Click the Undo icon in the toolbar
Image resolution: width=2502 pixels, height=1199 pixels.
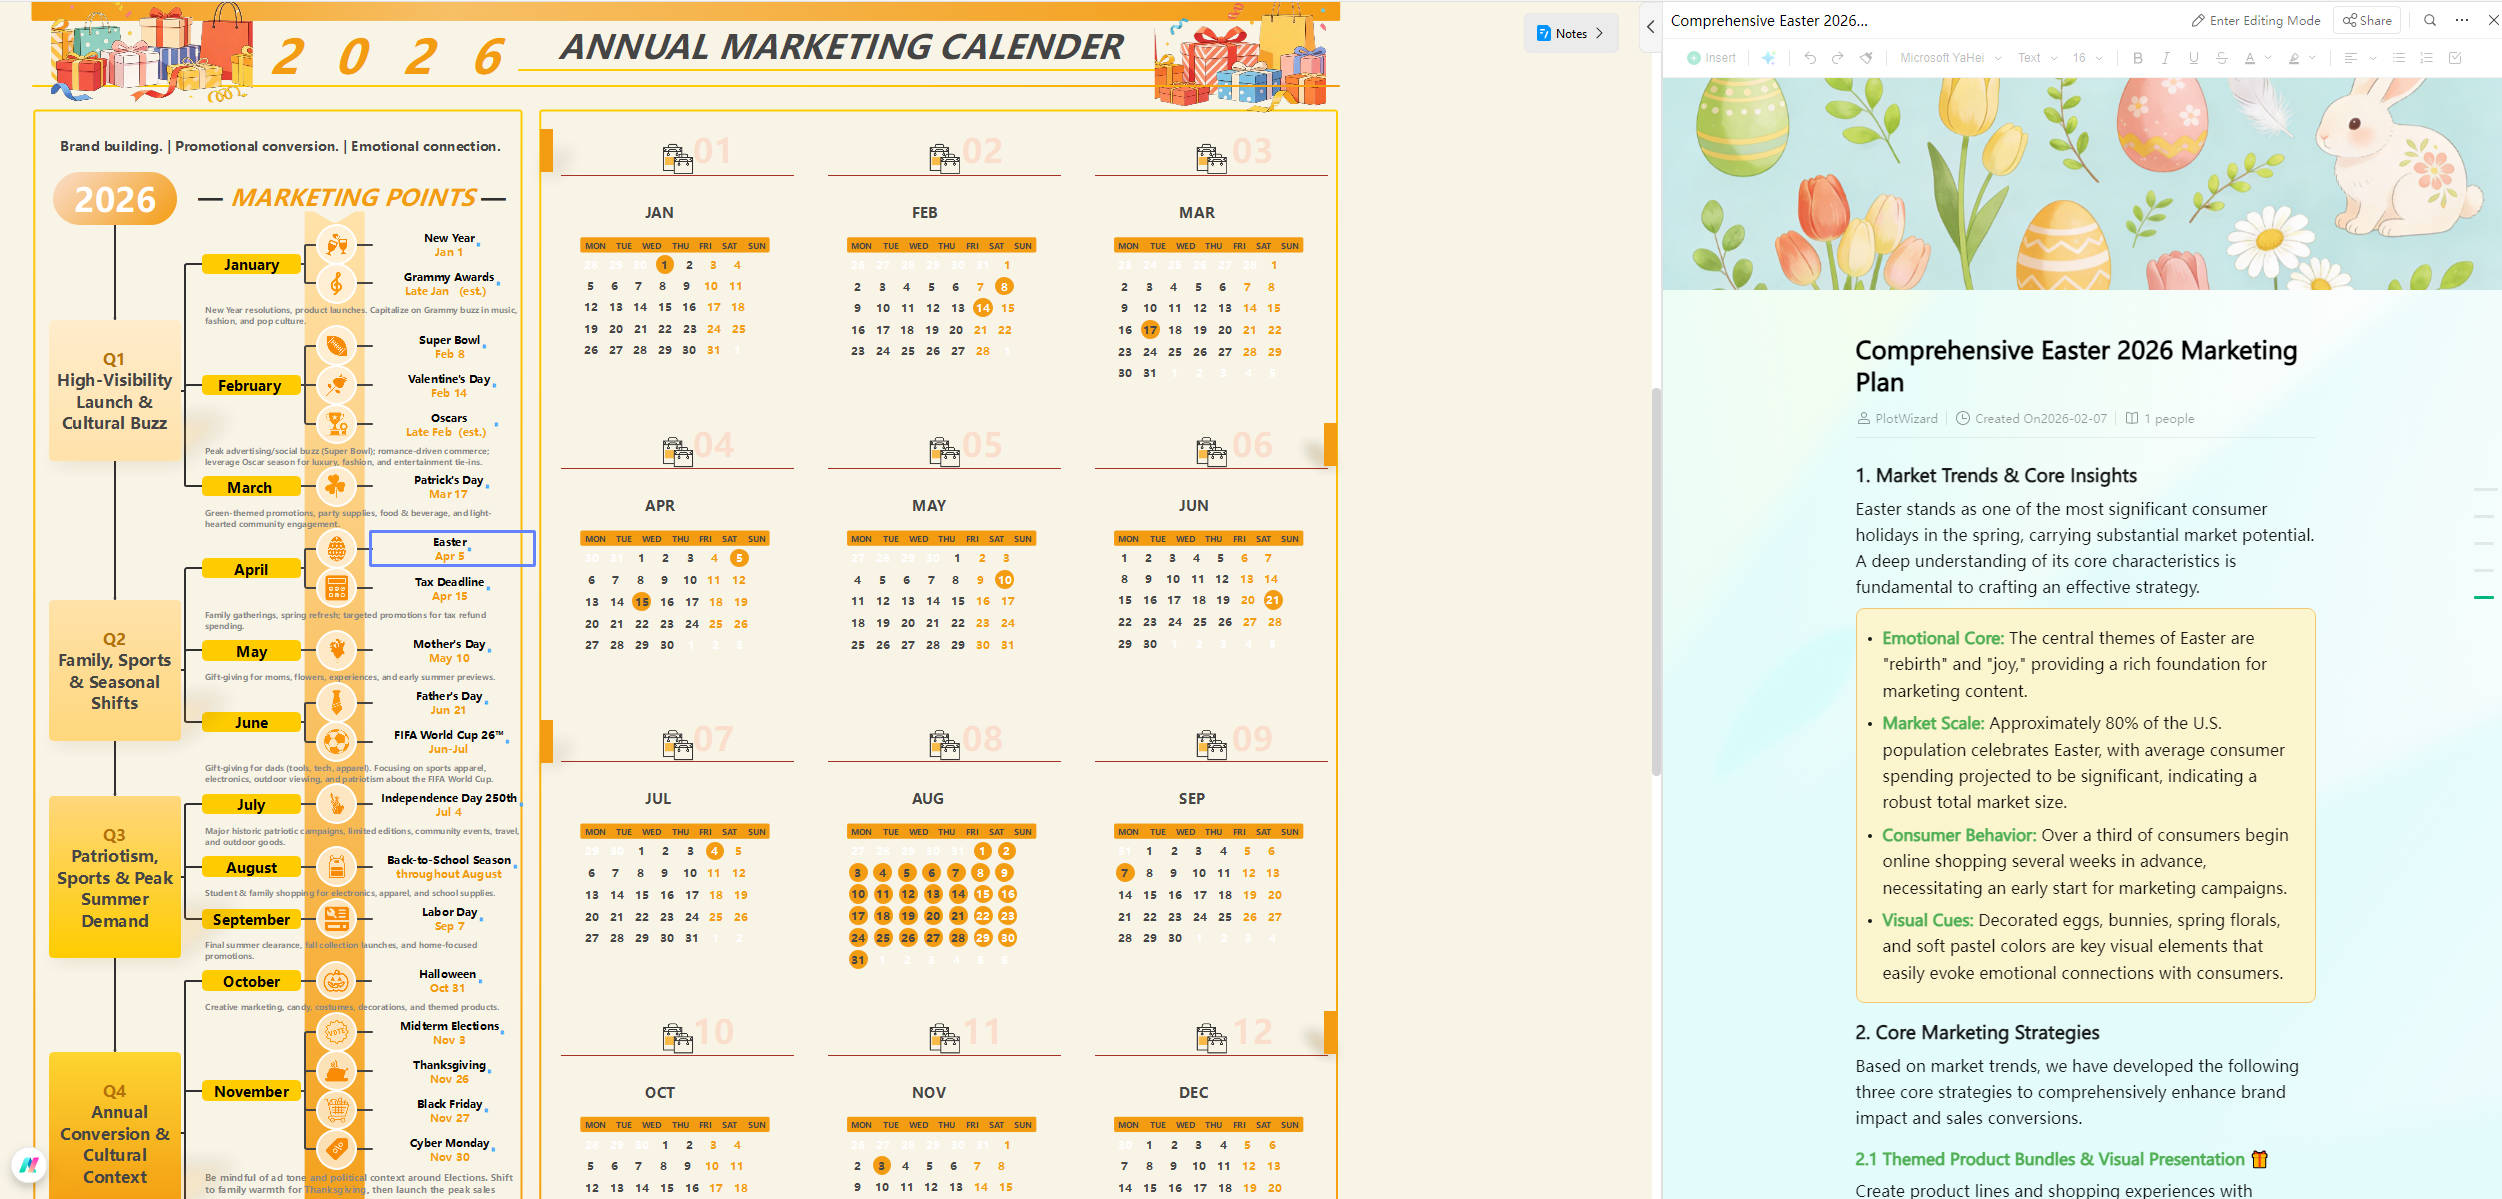click(x=1811, y=58)
